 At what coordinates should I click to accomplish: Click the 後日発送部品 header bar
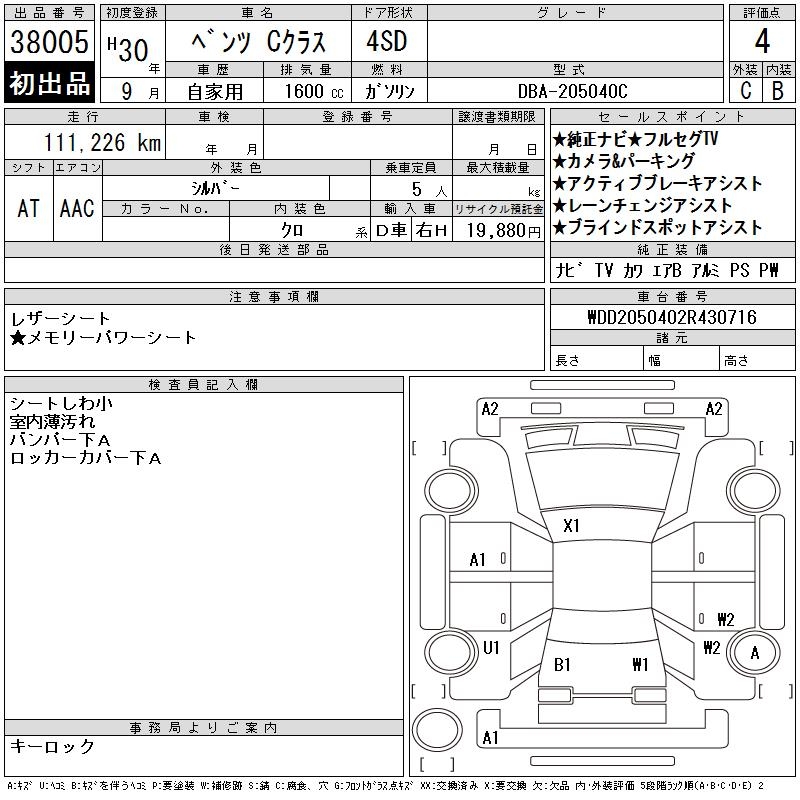point(274,249)
